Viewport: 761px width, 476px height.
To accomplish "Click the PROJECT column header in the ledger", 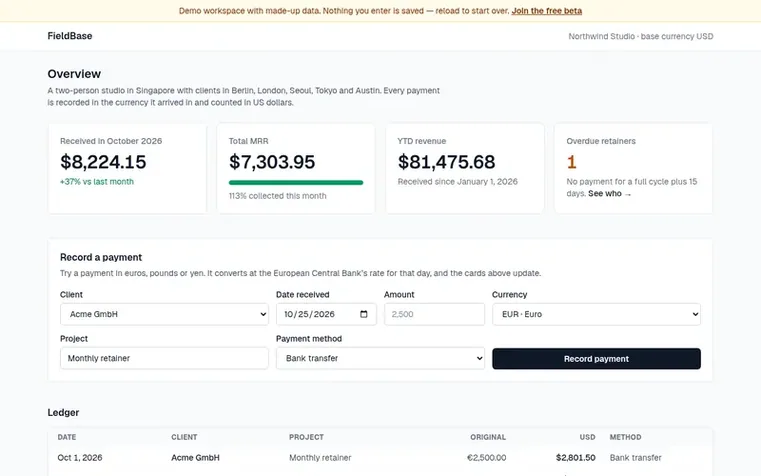I will coord(306,437).
